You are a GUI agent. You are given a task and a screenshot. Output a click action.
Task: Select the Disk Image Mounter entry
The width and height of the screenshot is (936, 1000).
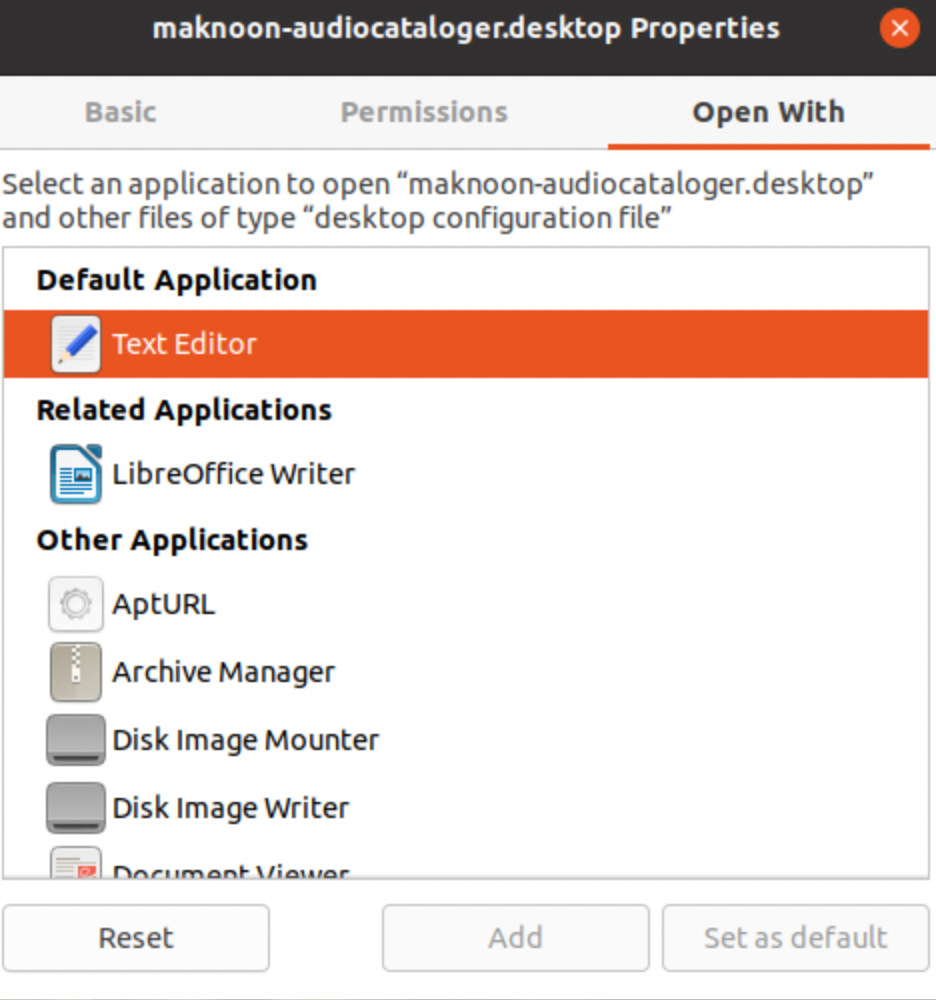coord(245,740)
